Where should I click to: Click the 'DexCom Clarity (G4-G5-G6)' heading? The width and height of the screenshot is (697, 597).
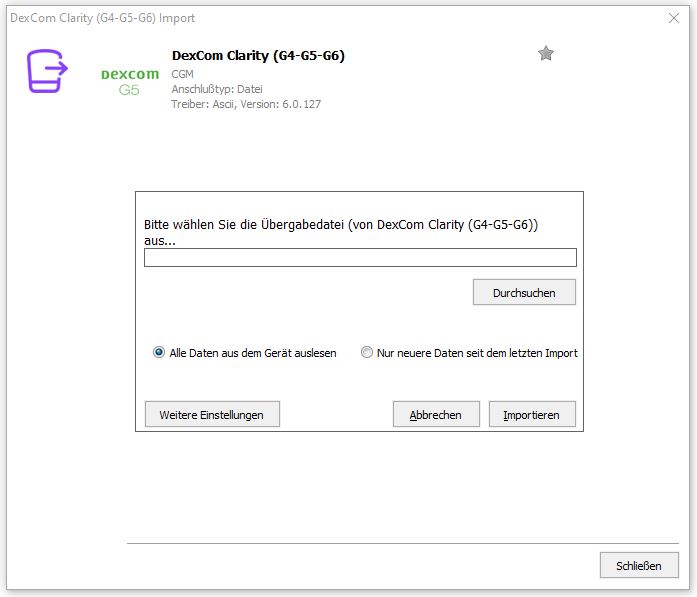click(x=258, y=56)
